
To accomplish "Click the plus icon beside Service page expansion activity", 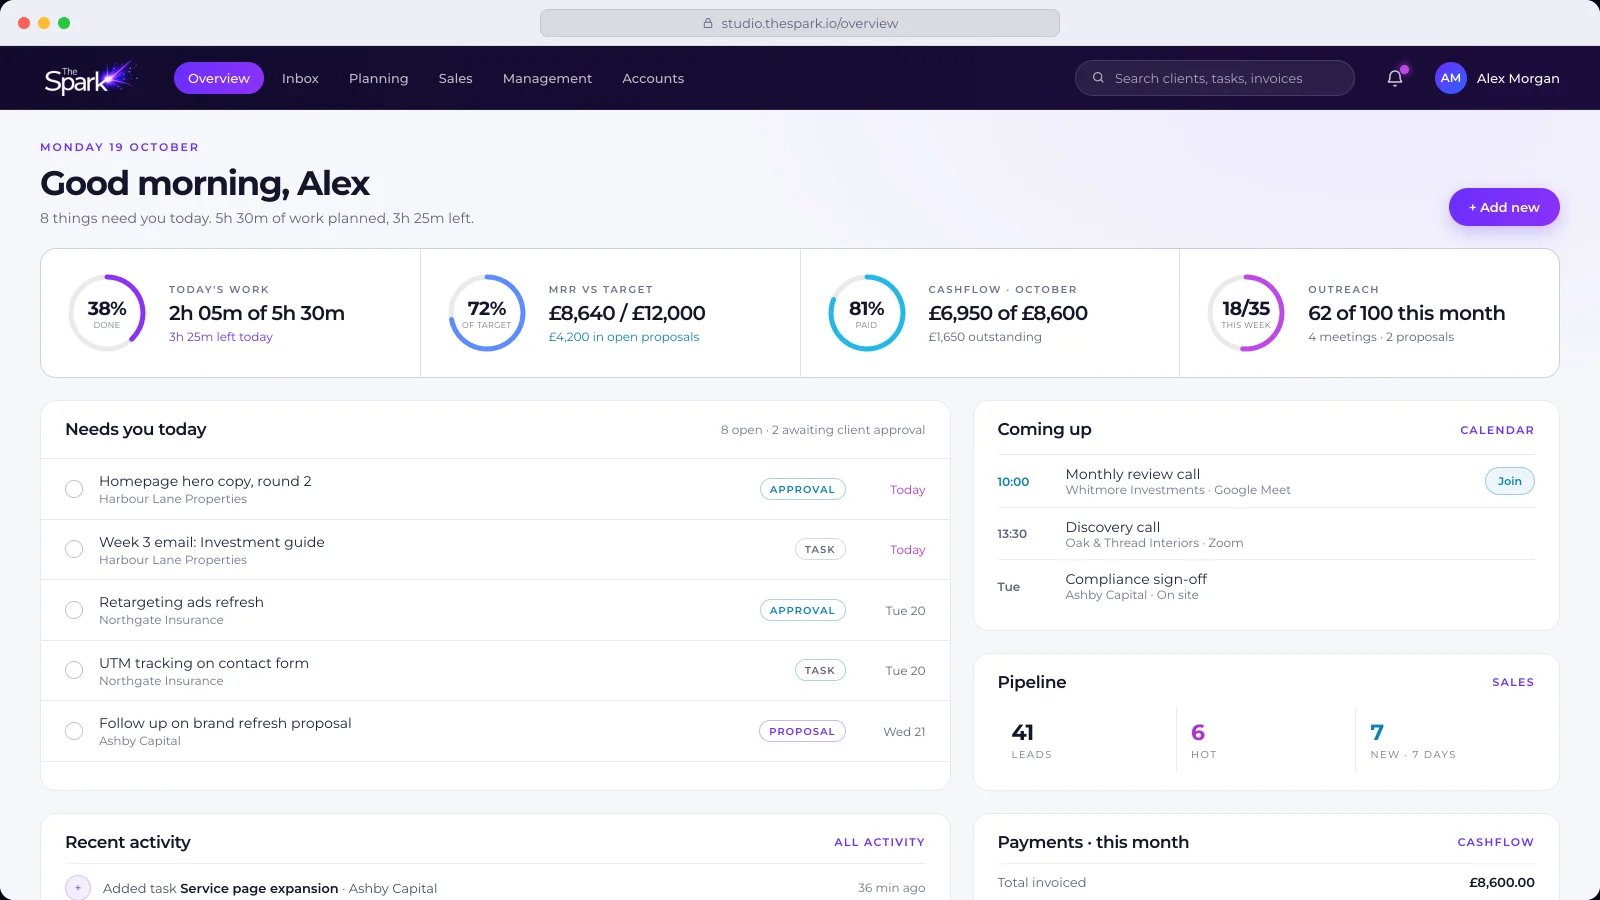I will click(78, 888).
